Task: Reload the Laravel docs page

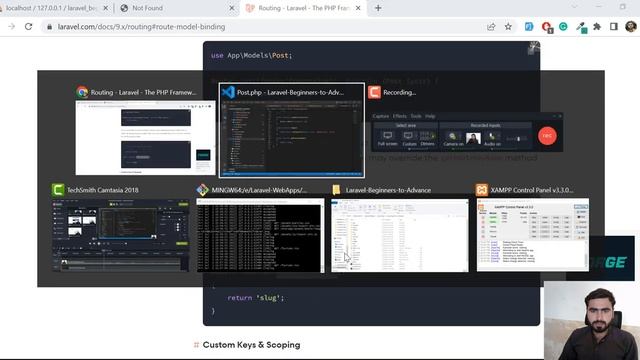Action: [x=28, y=27]
